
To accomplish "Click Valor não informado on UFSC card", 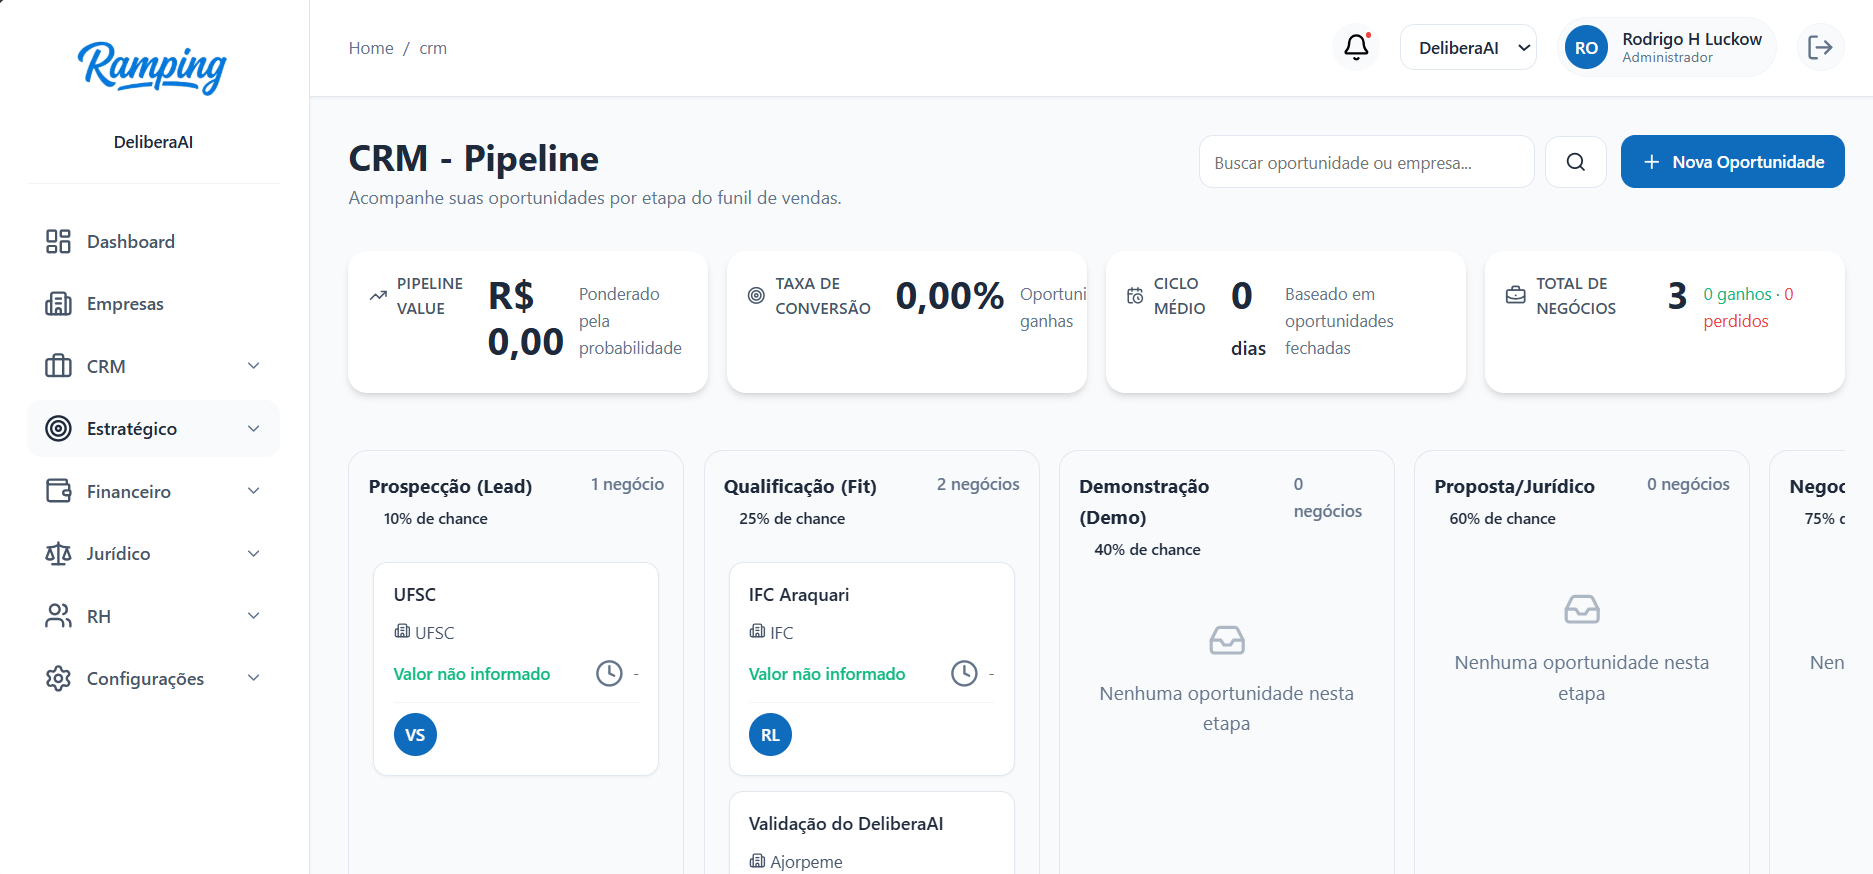I will tap(472, 674).
